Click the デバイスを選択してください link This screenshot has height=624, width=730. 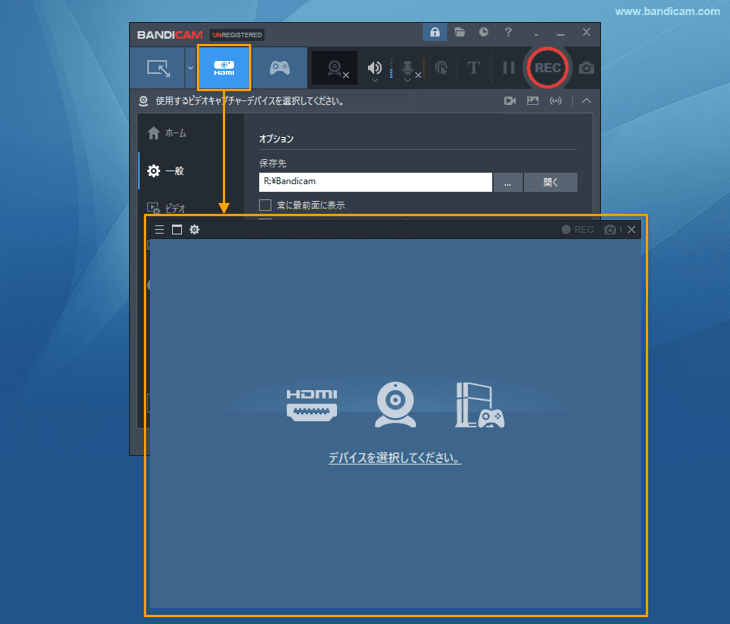click(x=395, y=458)
